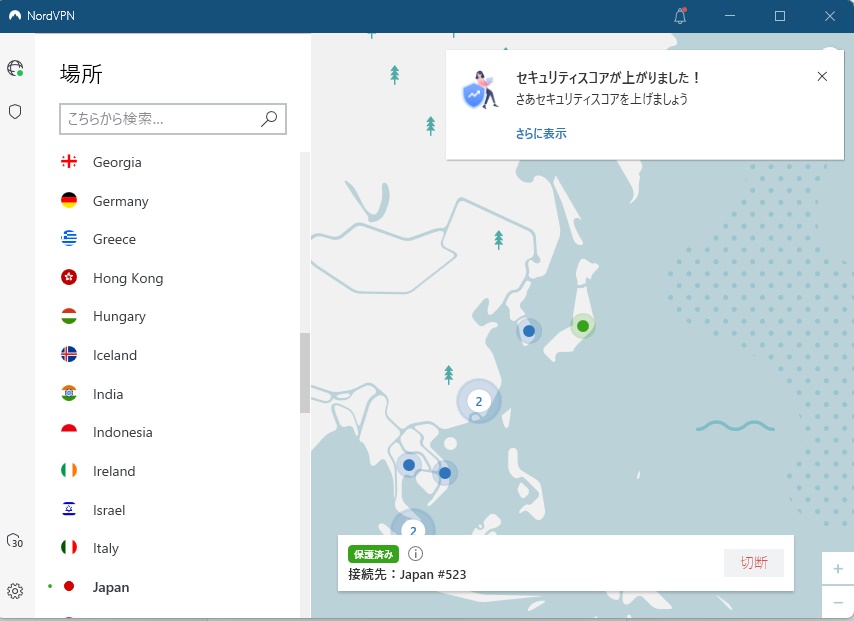This screenshot has width=854, height=621.
Task: Select India in the country list
Action: [x=108, y=394]
